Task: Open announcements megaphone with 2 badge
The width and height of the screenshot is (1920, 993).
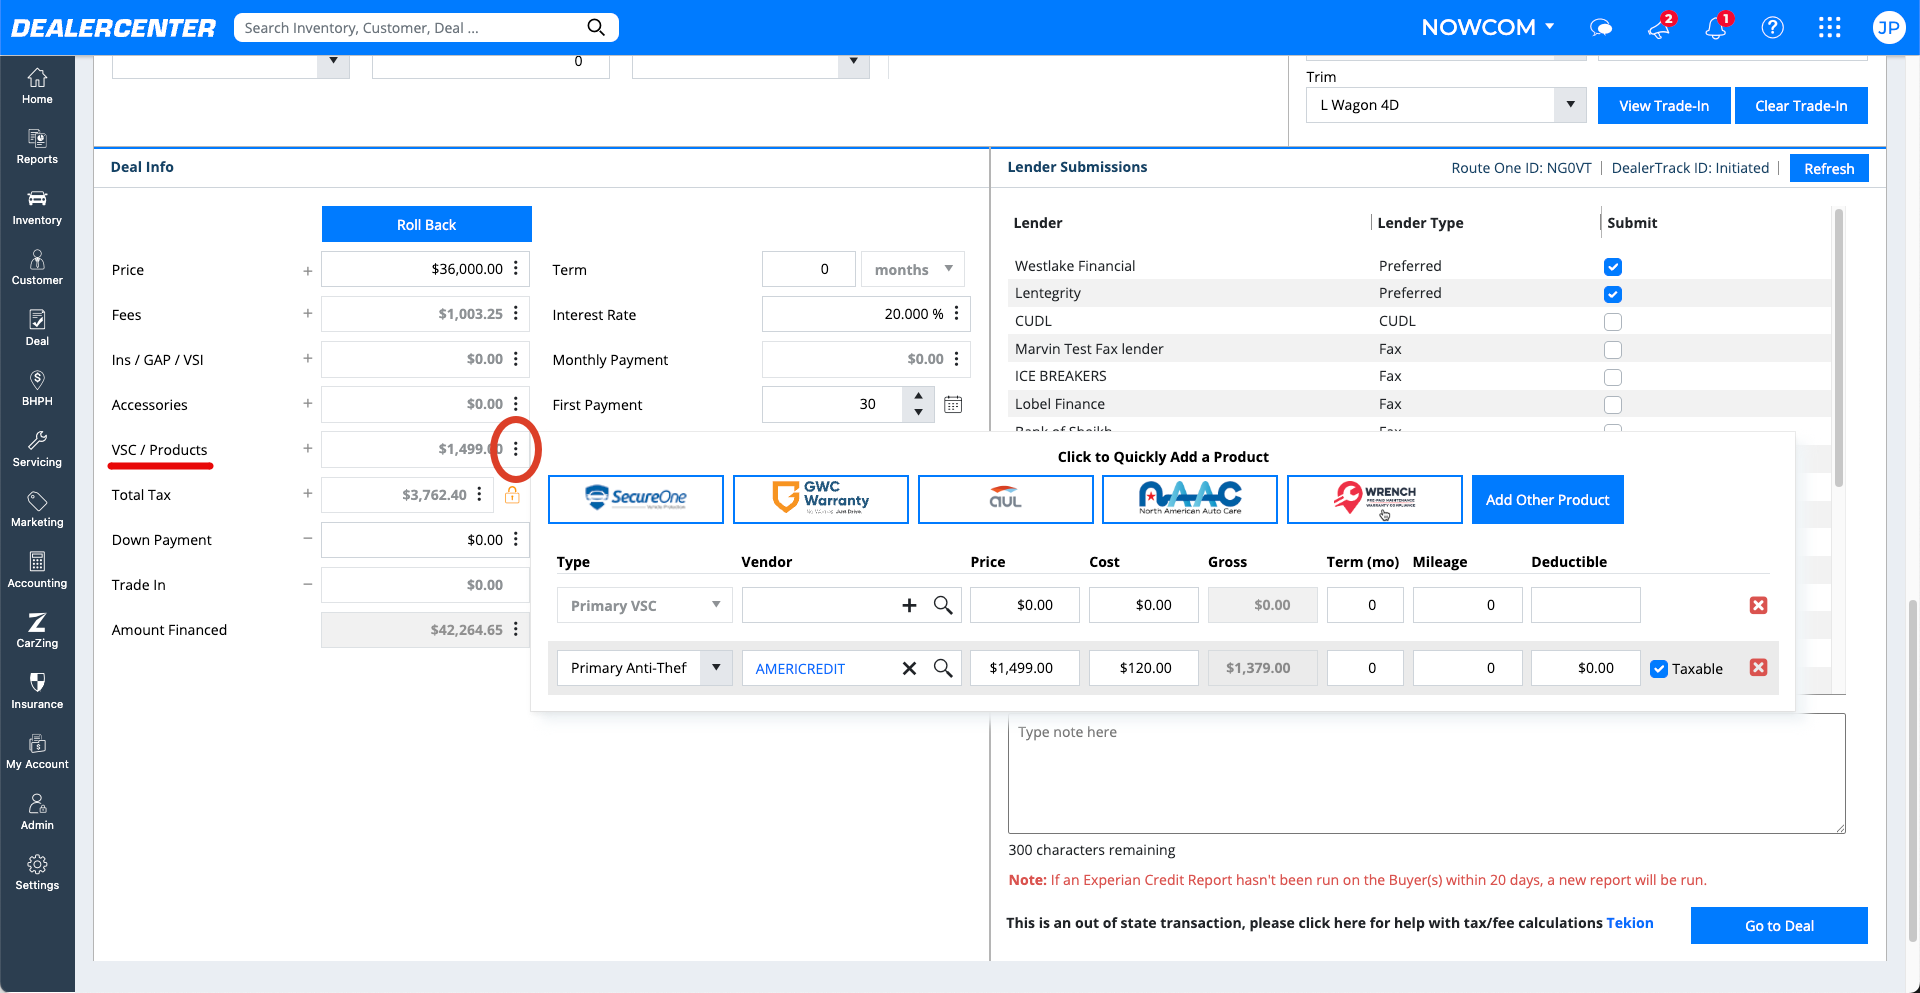Action: coord(1659,28)
